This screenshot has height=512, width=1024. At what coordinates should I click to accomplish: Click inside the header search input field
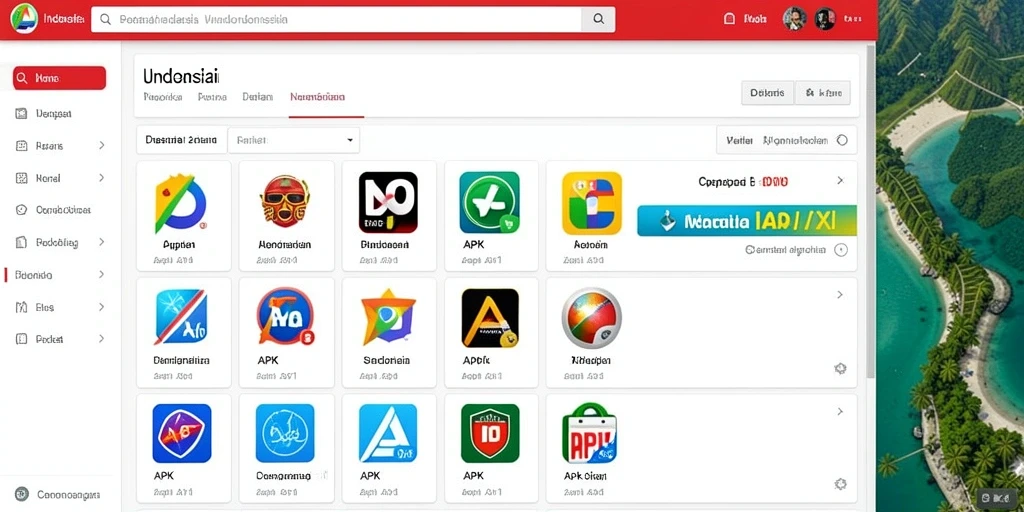[x=336, y=20]
